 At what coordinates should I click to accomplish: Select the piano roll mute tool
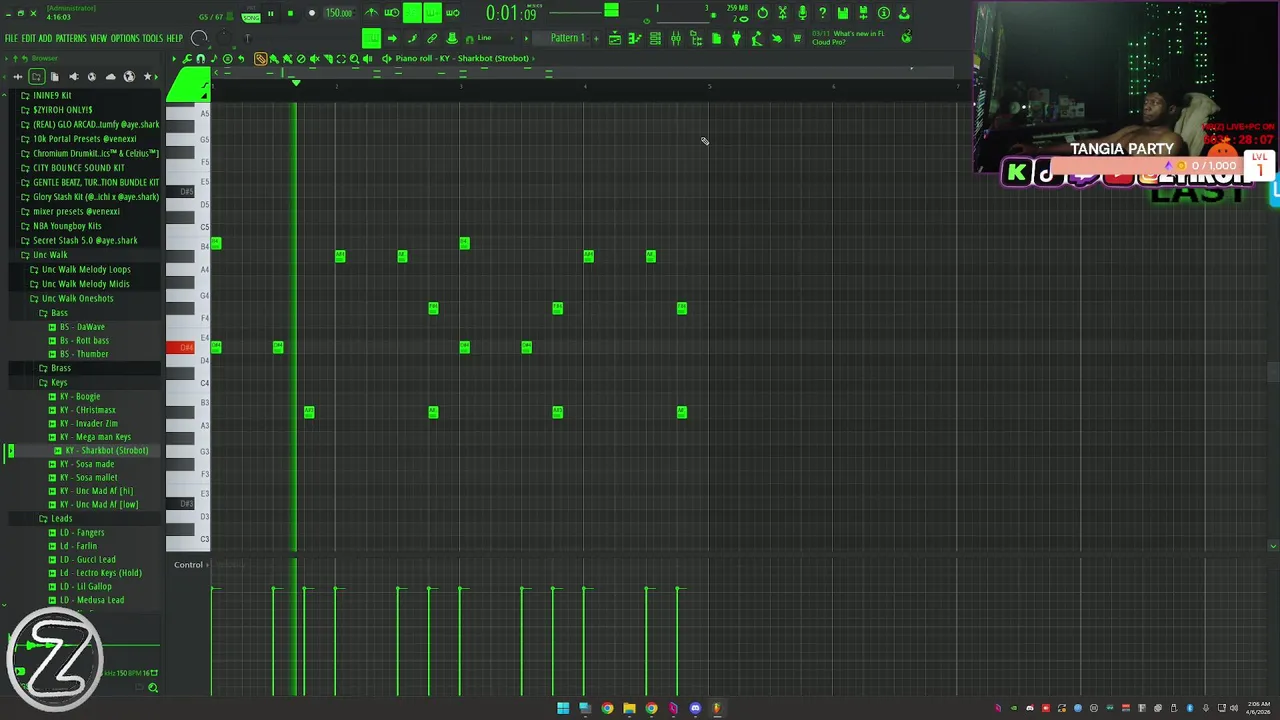coord(314,58)
